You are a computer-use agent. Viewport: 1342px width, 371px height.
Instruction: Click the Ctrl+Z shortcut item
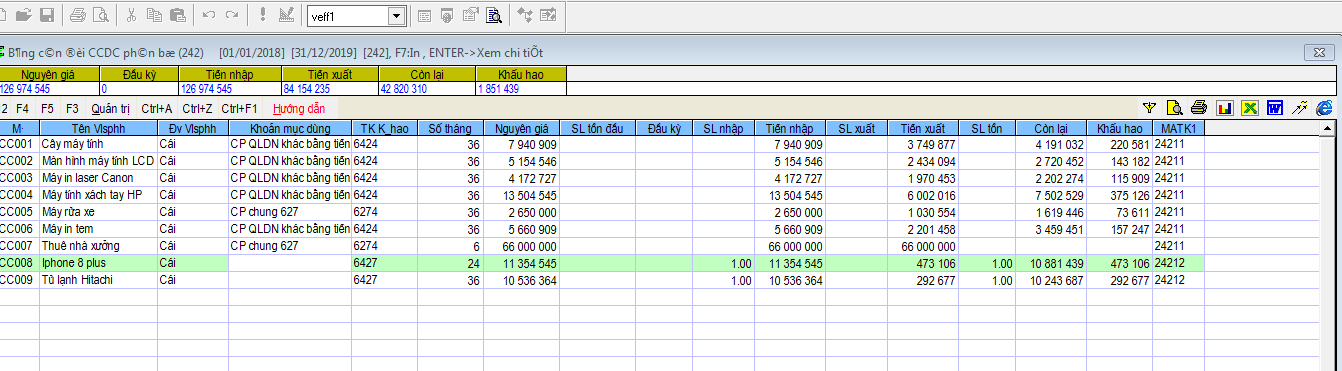(197, 108)
